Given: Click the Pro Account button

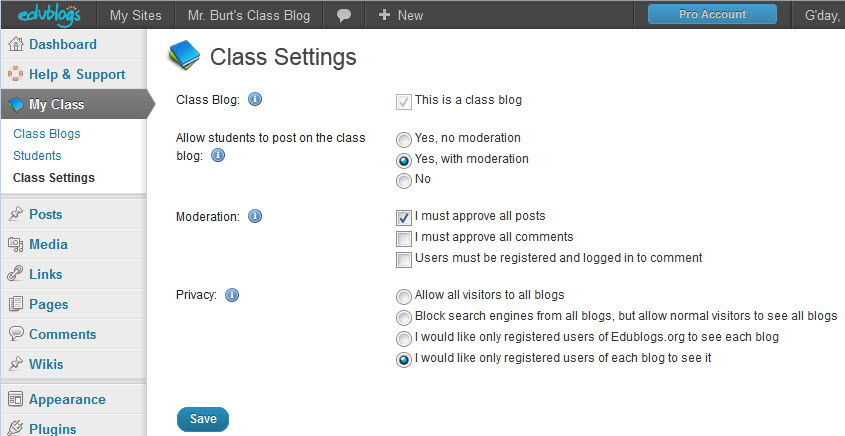Looking at the screenshot, I should tap(712, 14).
